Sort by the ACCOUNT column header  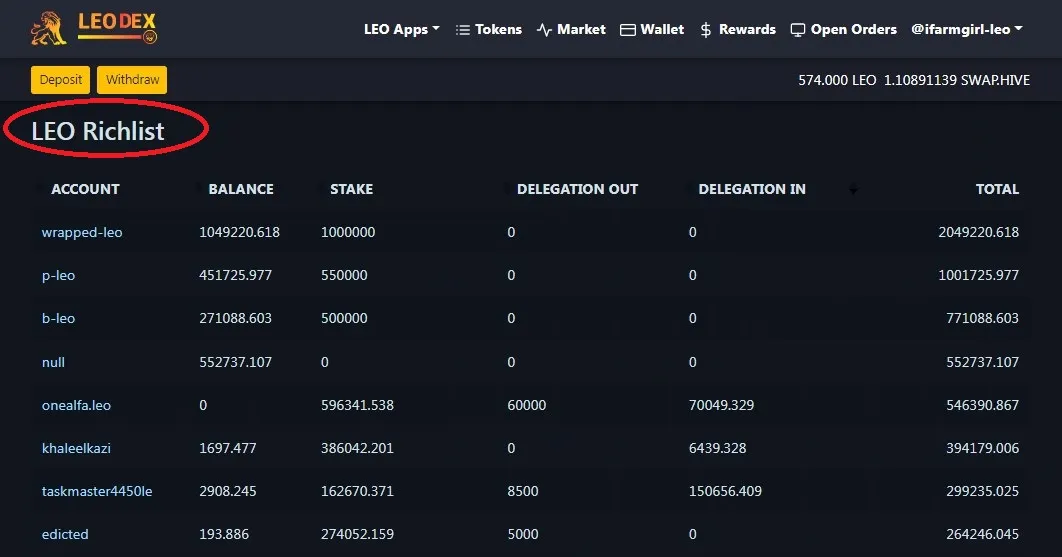pos(85,189)
